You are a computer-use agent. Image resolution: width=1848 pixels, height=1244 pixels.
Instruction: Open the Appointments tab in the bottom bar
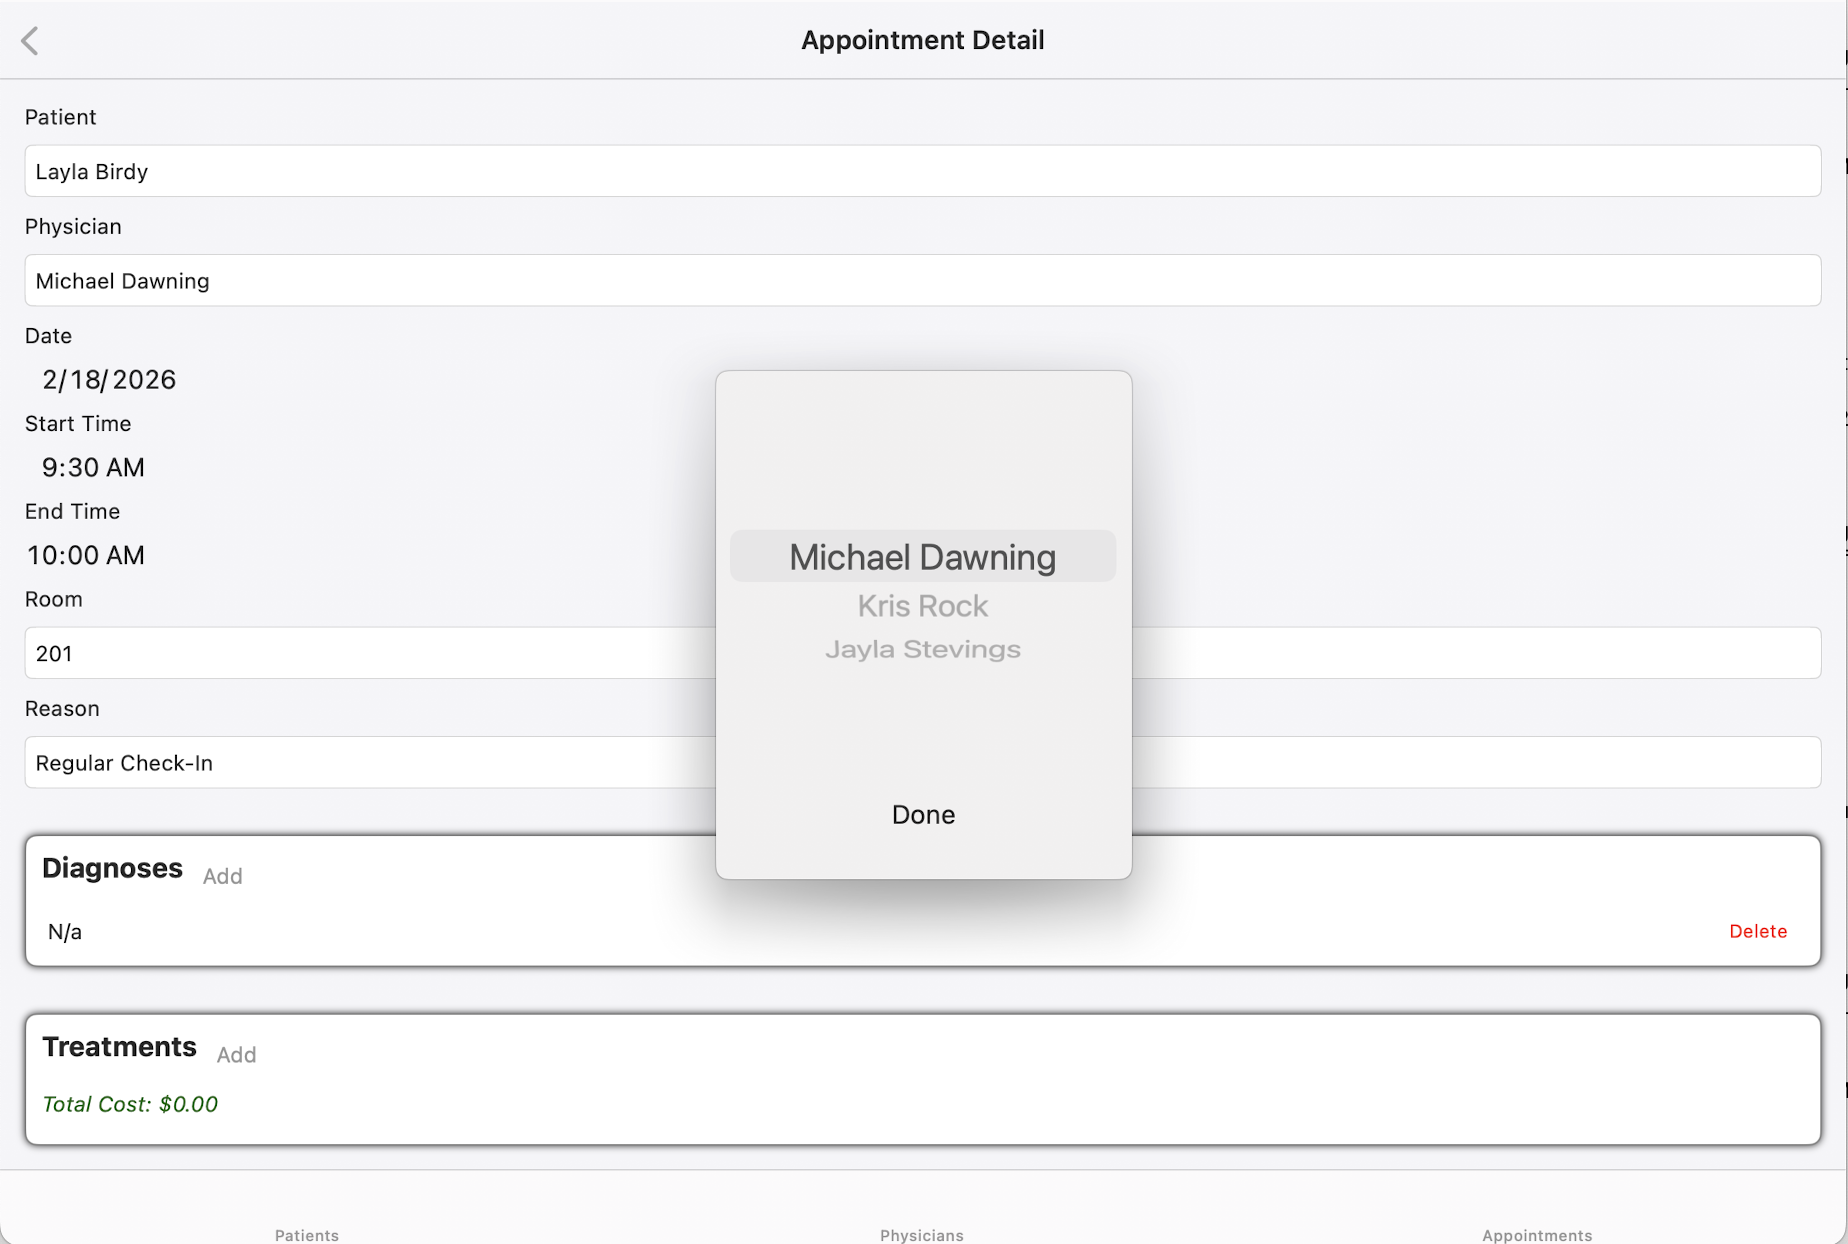click(1536, 1234)
